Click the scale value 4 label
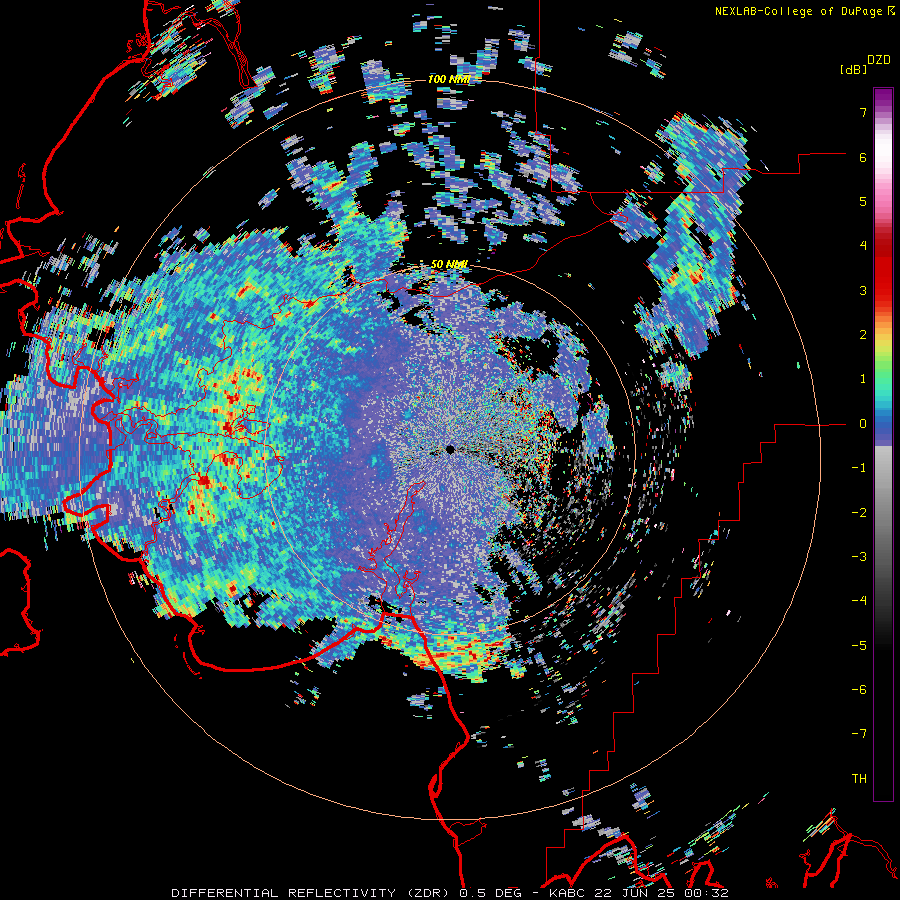The height and width of the screenshot is (900, 900). pyautogui.click(x=863, y=246)
